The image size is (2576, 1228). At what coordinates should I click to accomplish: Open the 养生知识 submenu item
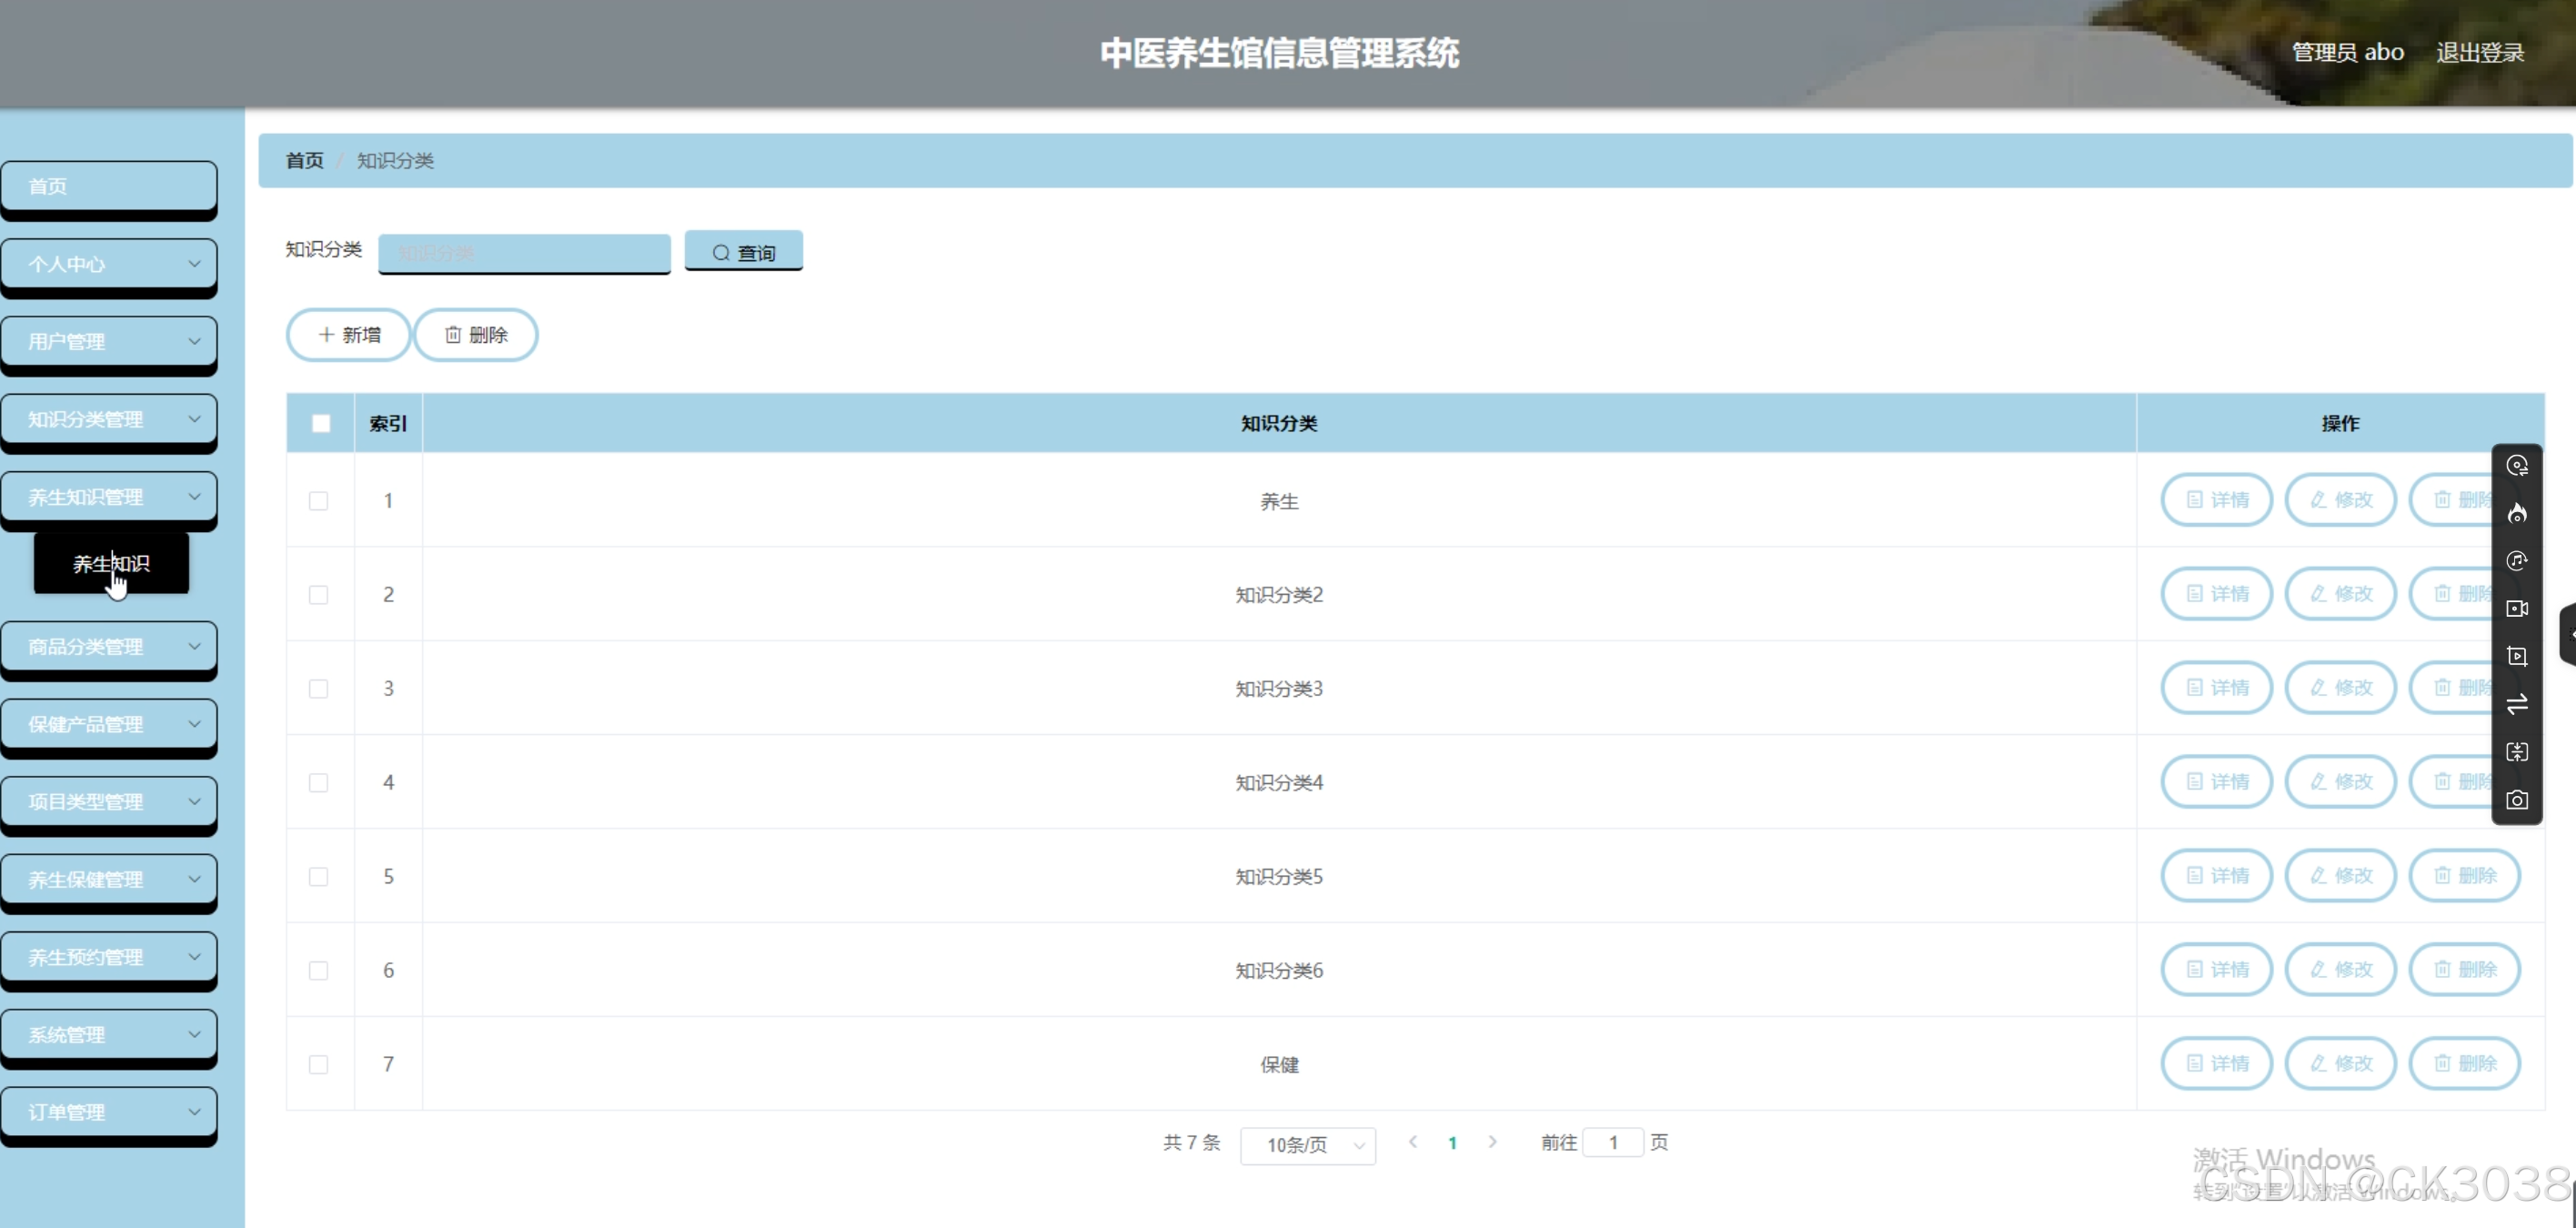coord(111,563)
